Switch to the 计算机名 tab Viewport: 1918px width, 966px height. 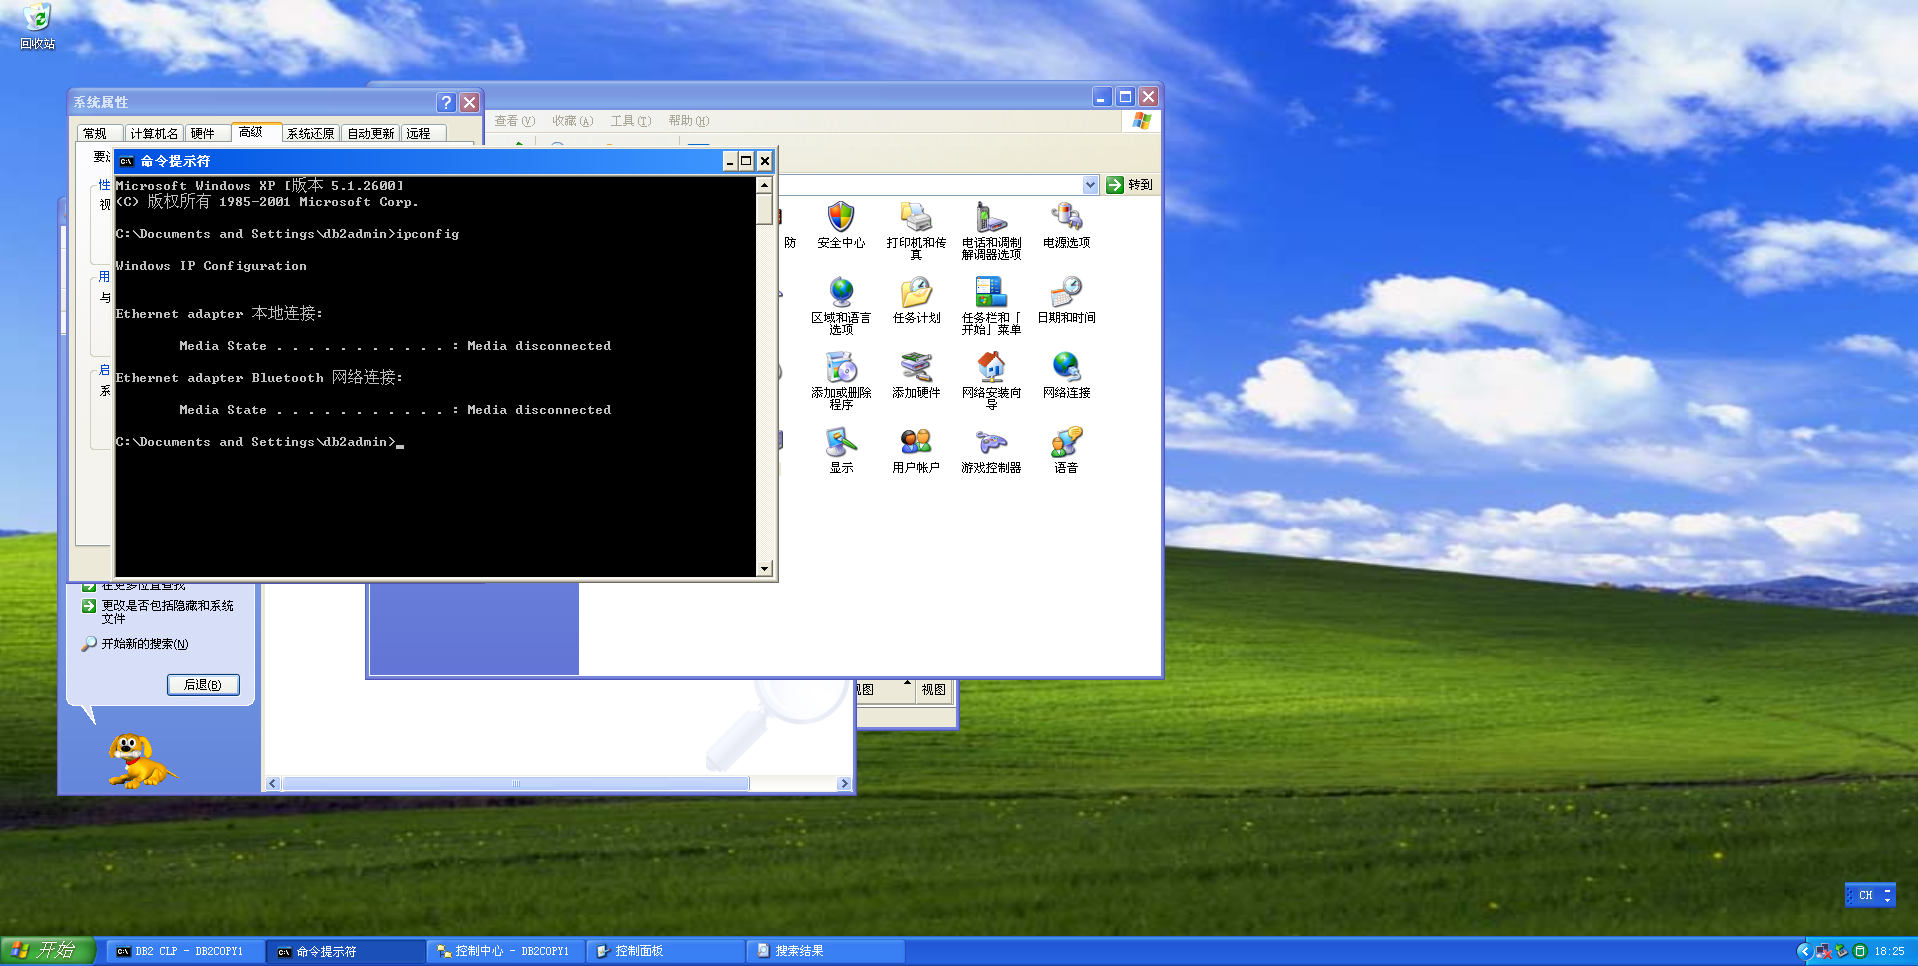point(154,133)
